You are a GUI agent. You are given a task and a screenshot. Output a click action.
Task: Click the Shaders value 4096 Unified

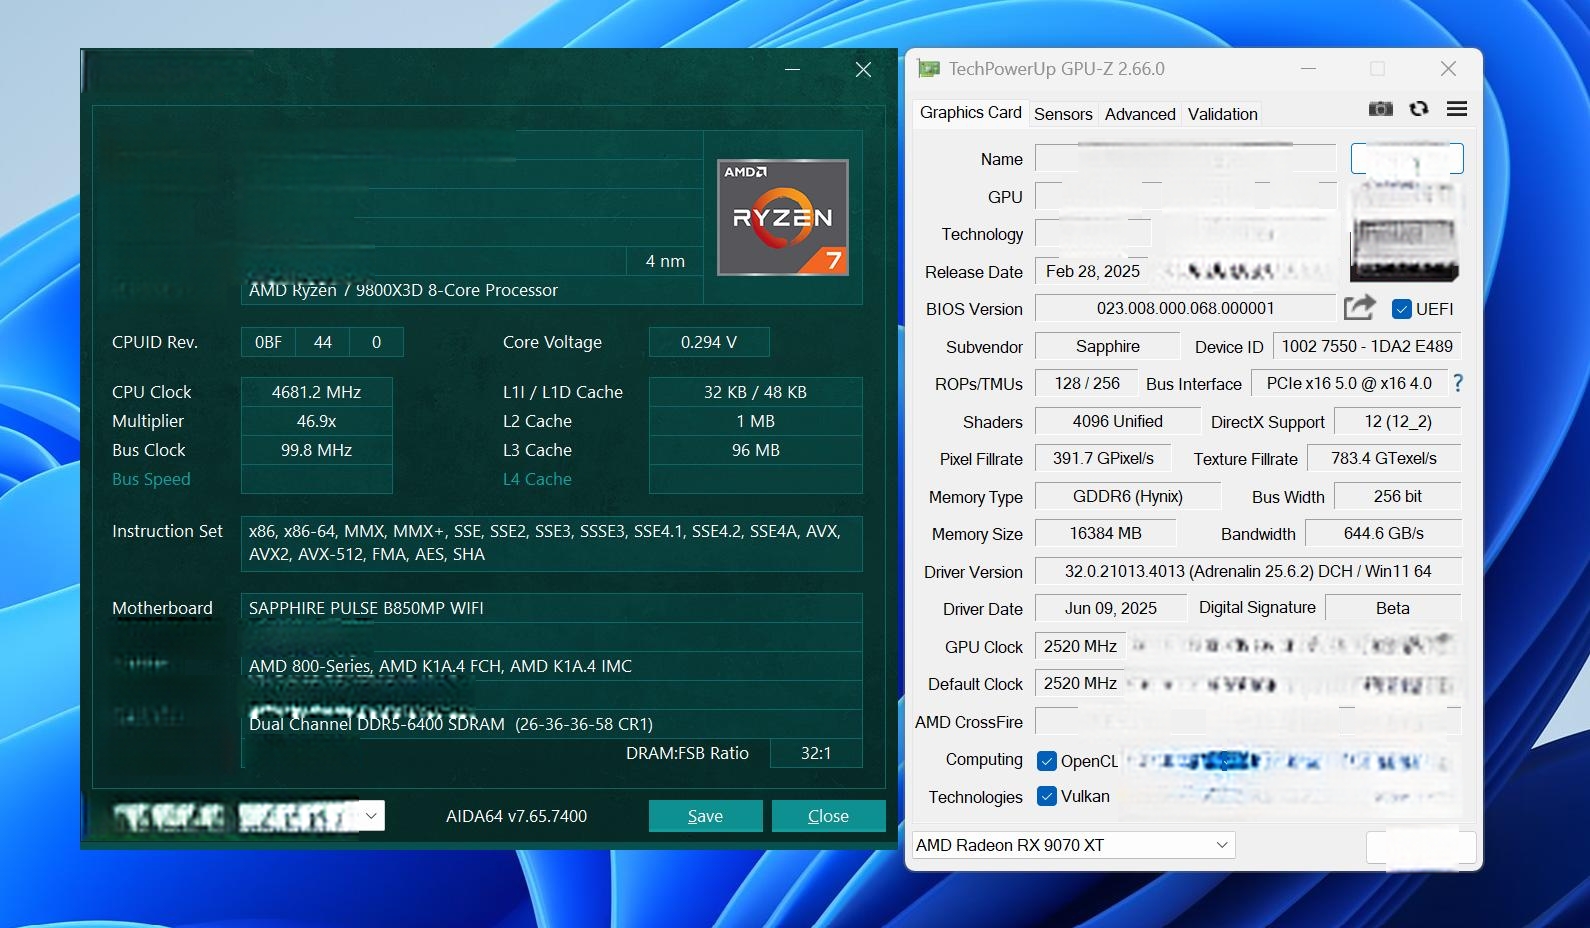click(1118, 421)
